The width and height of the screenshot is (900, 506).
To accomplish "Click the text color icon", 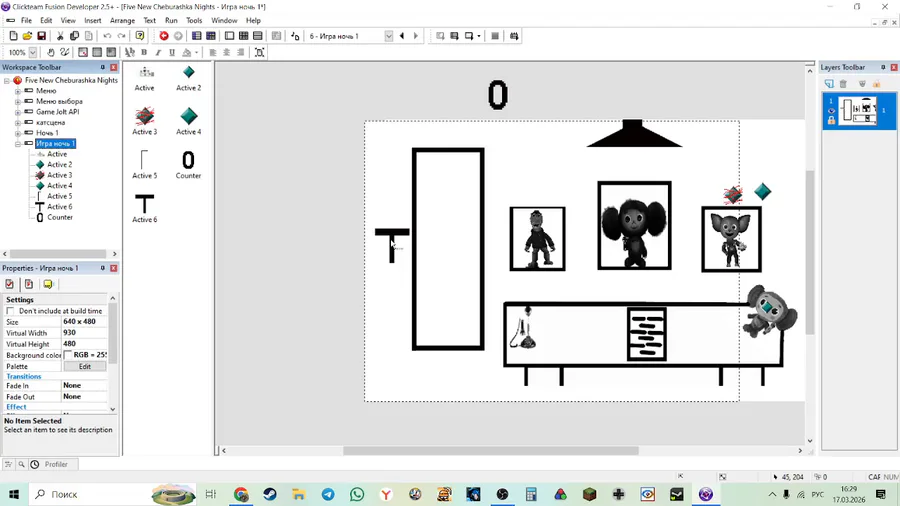I will click(187, 52).
